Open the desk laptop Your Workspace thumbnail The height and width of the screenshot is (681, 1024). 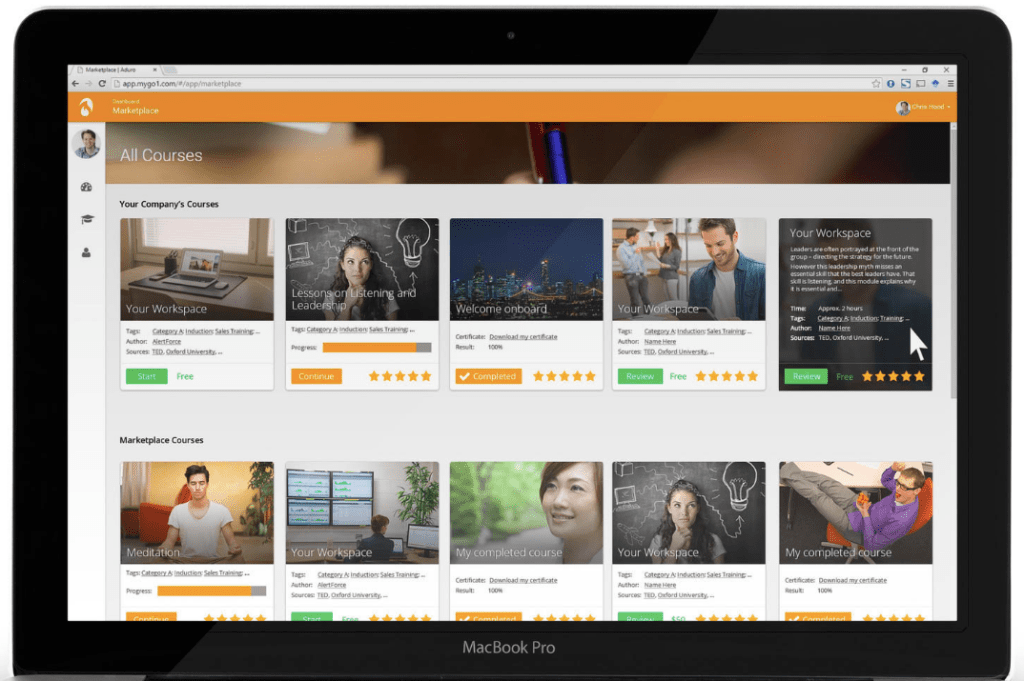pos(197,269)
